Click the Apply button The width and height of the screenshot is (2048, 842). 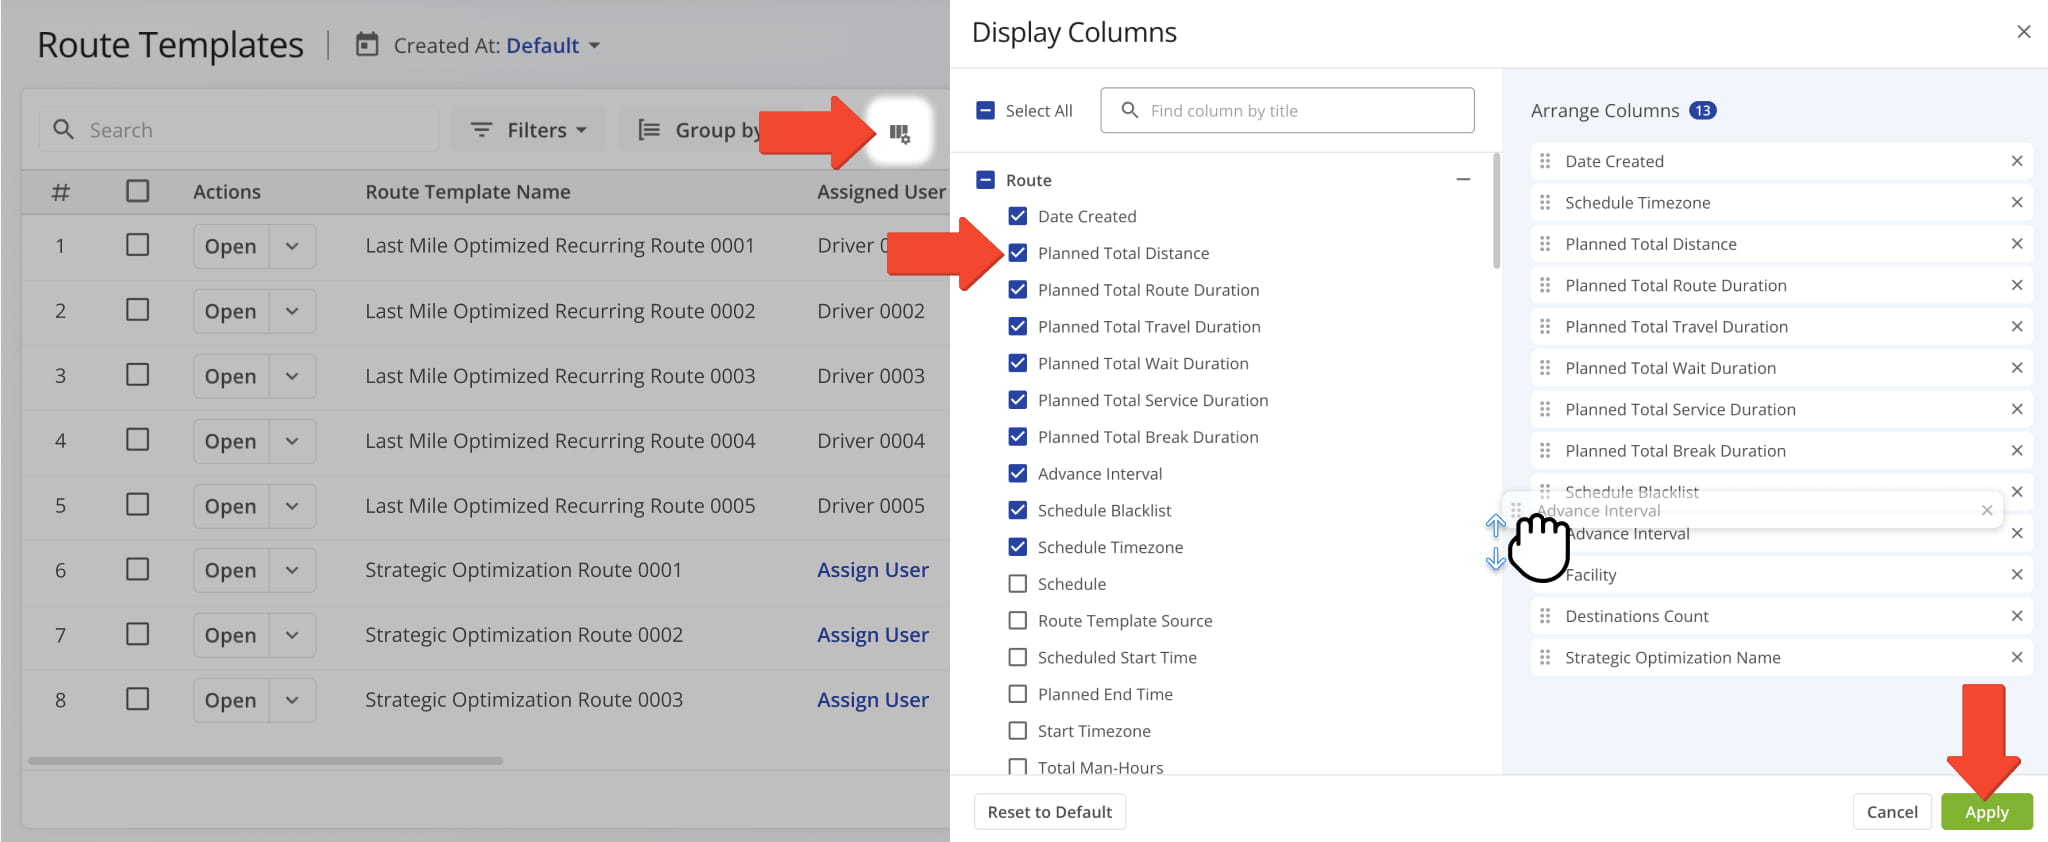tap(1986, 812)
